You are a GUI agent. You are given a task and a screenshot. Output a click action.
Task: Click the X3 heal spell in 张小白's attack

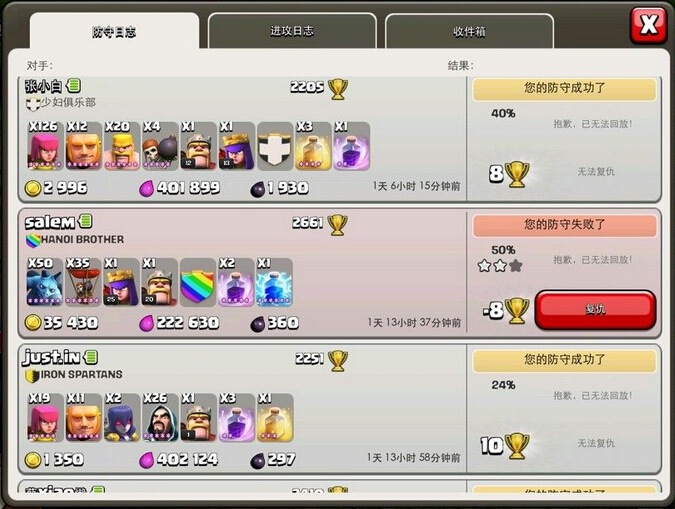click(x=313, y=146)
